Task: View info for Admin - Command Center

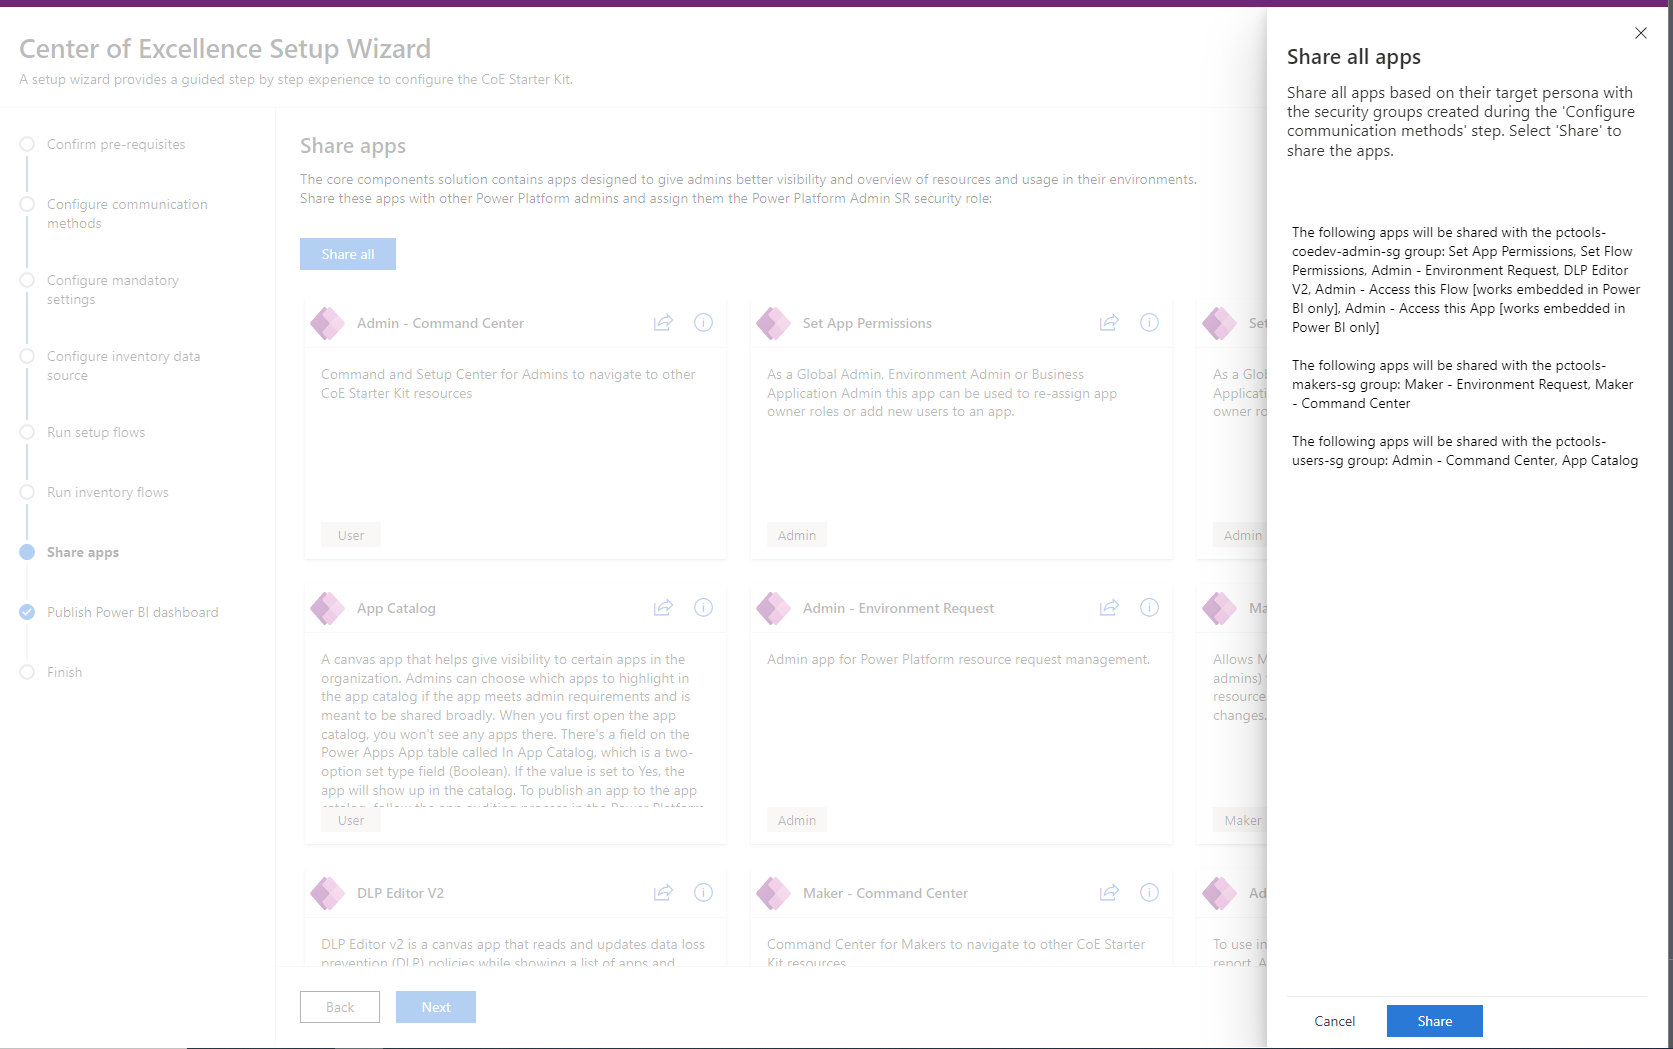Action: (x=703, y=322)
